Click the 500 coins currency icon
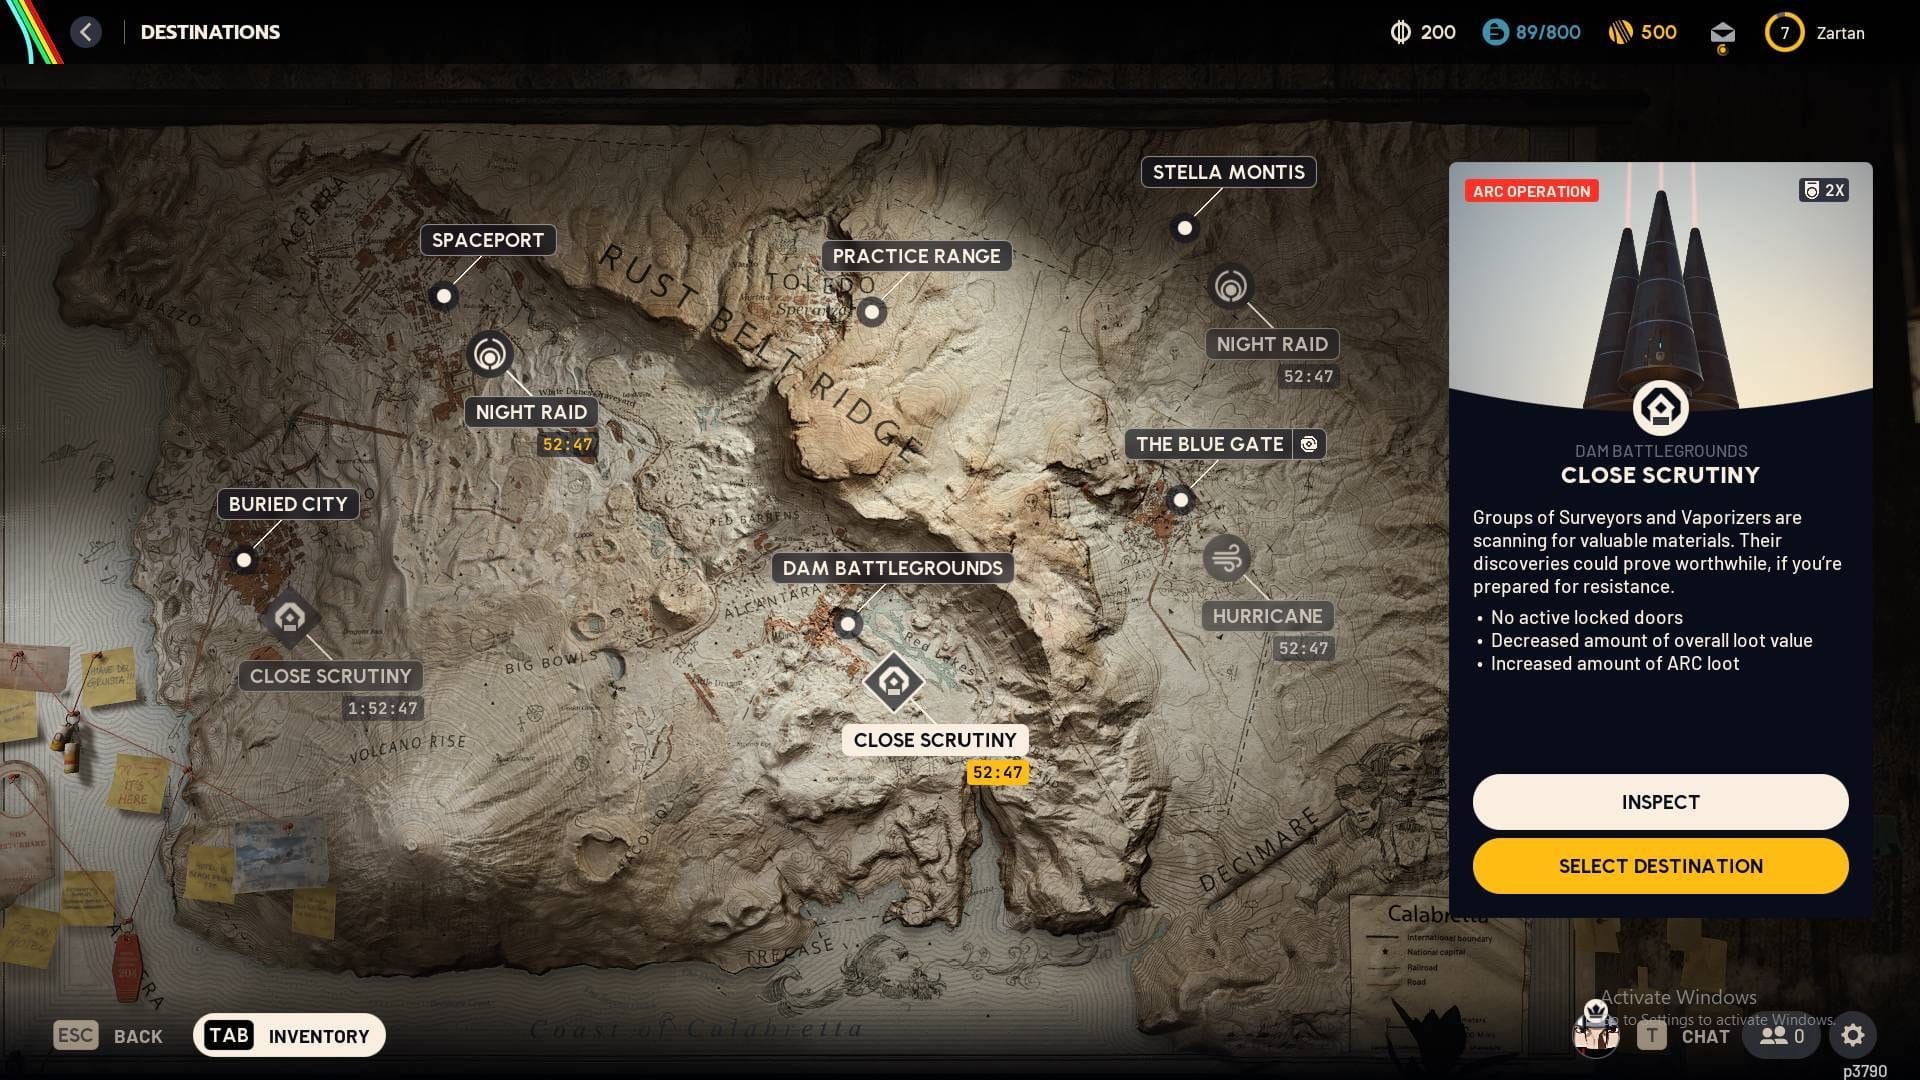This screenshot has width=1920, height=1080. (x=1620, y=31)
